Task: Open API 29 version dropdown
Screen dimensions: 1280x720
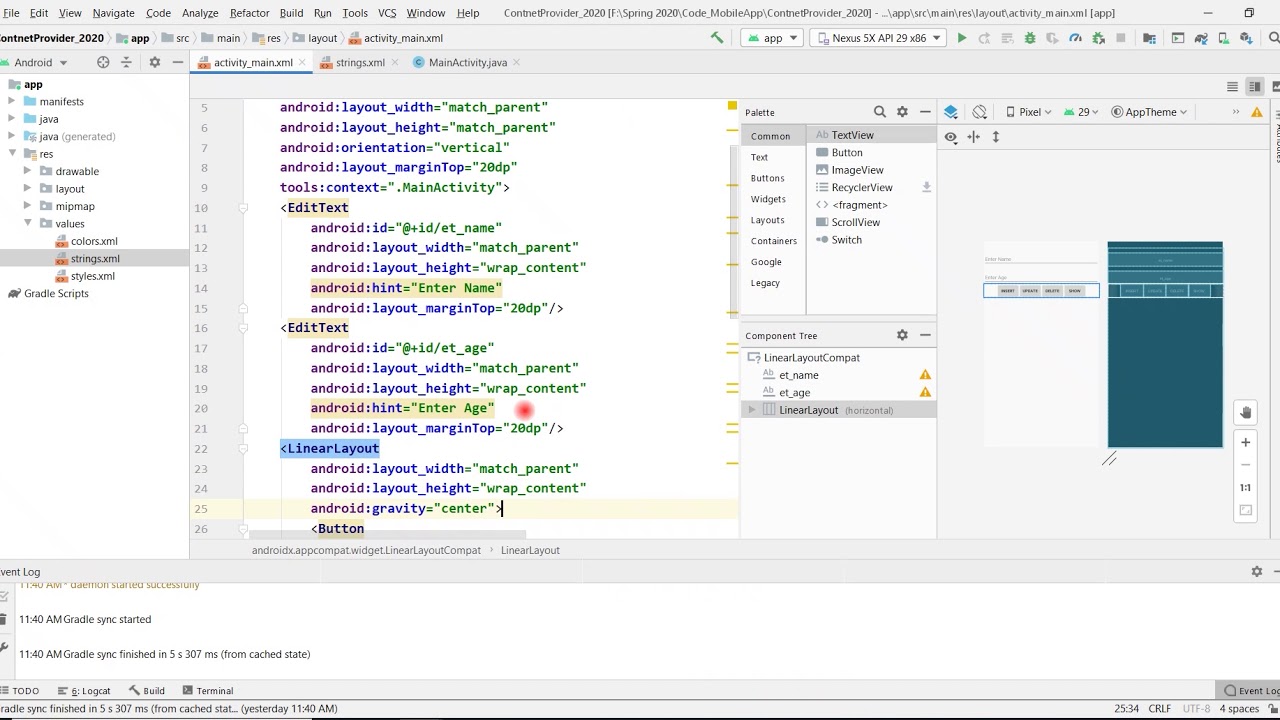Action: coord(1082,112)
